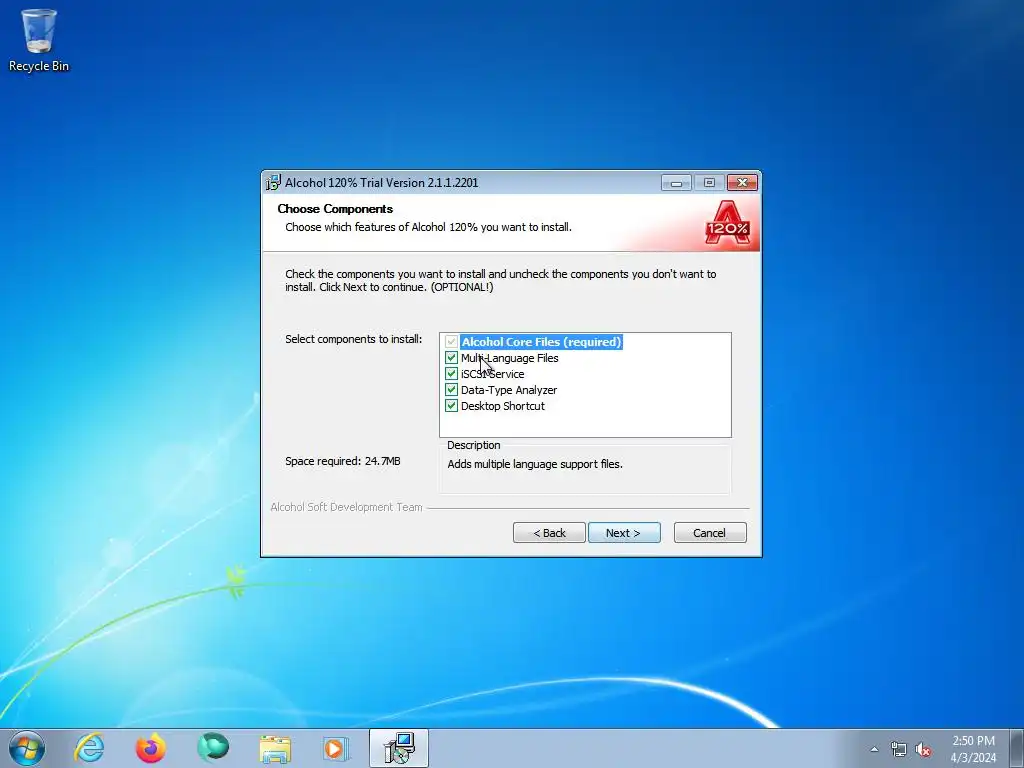Screen dimensions: 1024x768
Task: Click 'Space required: 24.7MB' text
Action: pos(343,461)
